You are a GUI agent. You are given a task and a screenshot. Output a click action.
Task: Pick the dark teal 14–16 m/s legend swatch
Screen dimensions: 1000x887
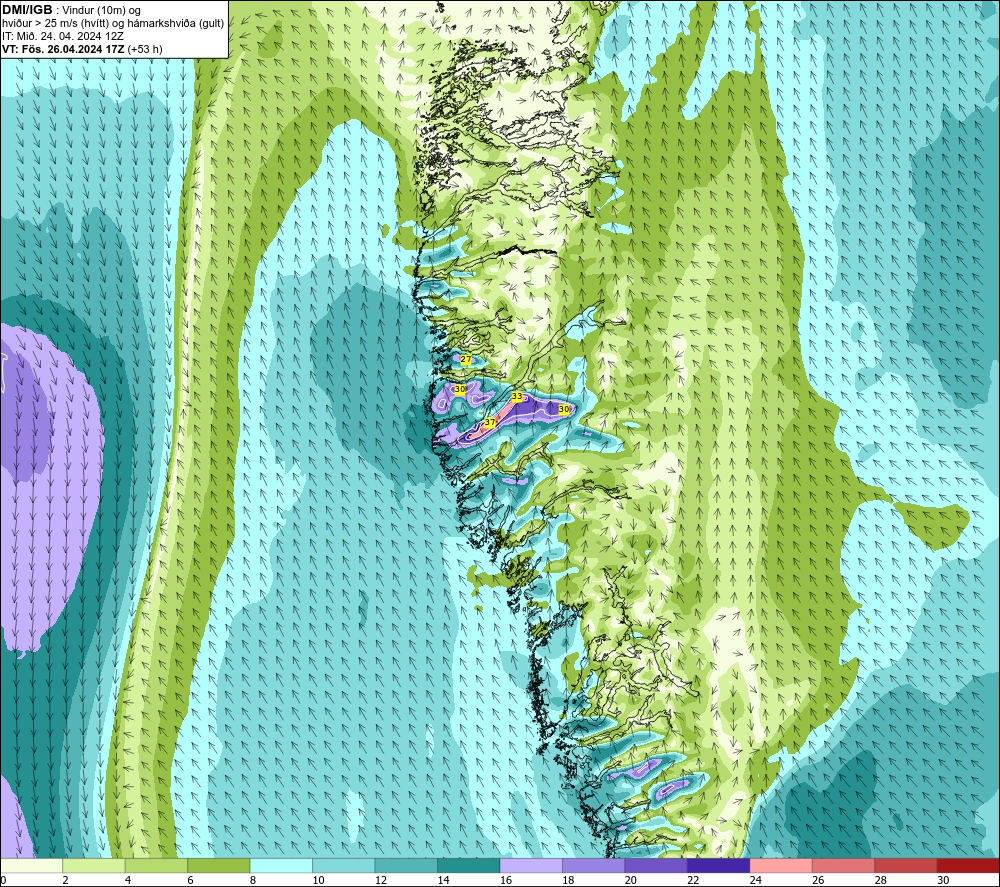click(x=469, y=866)
